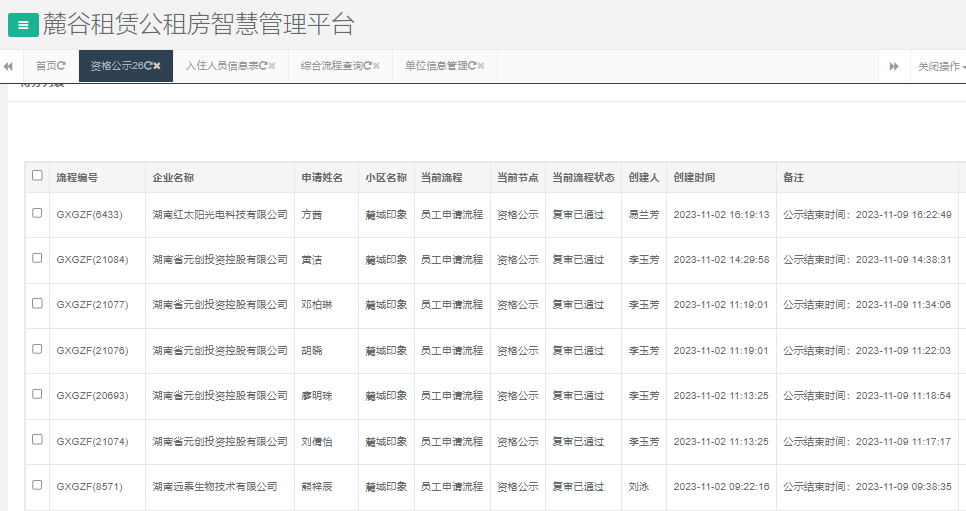Image resolution: width=966 pixels, height=511 pixels.
Task: Select process number GXGZF(6433)
Action: pyautogui.click(x=89, y=215)
